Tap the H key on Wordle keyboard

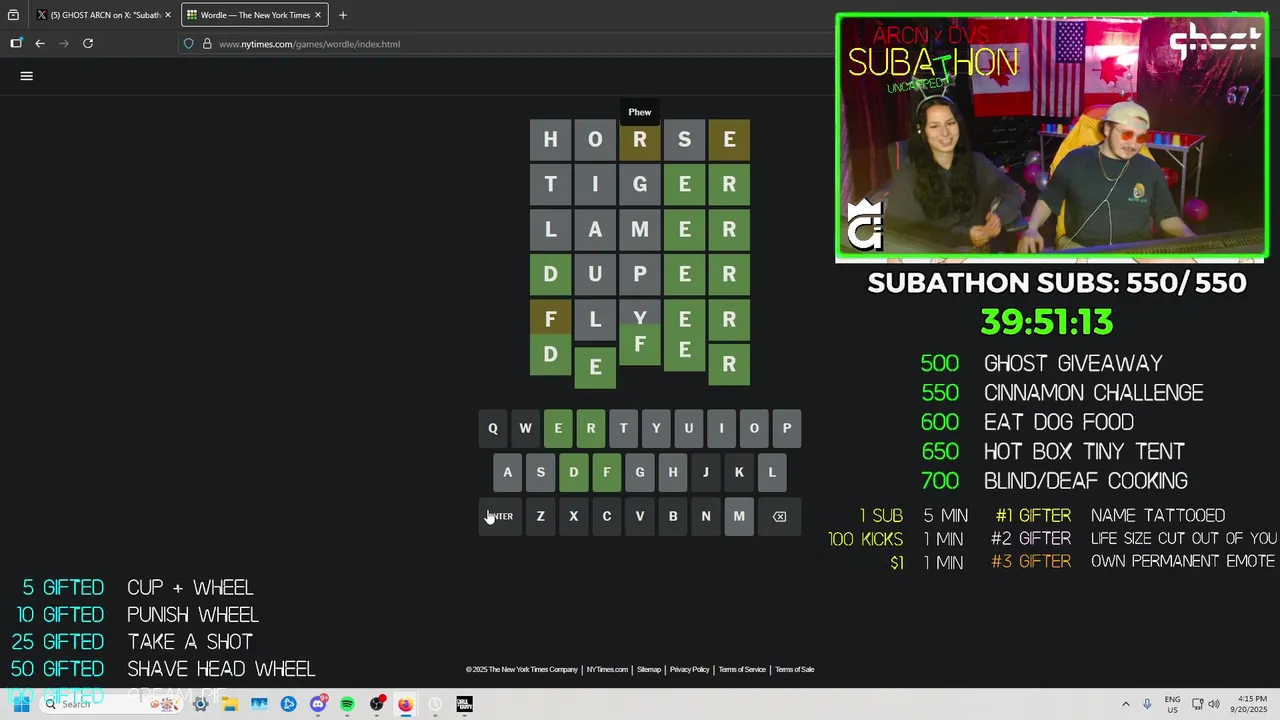(673, 472)
